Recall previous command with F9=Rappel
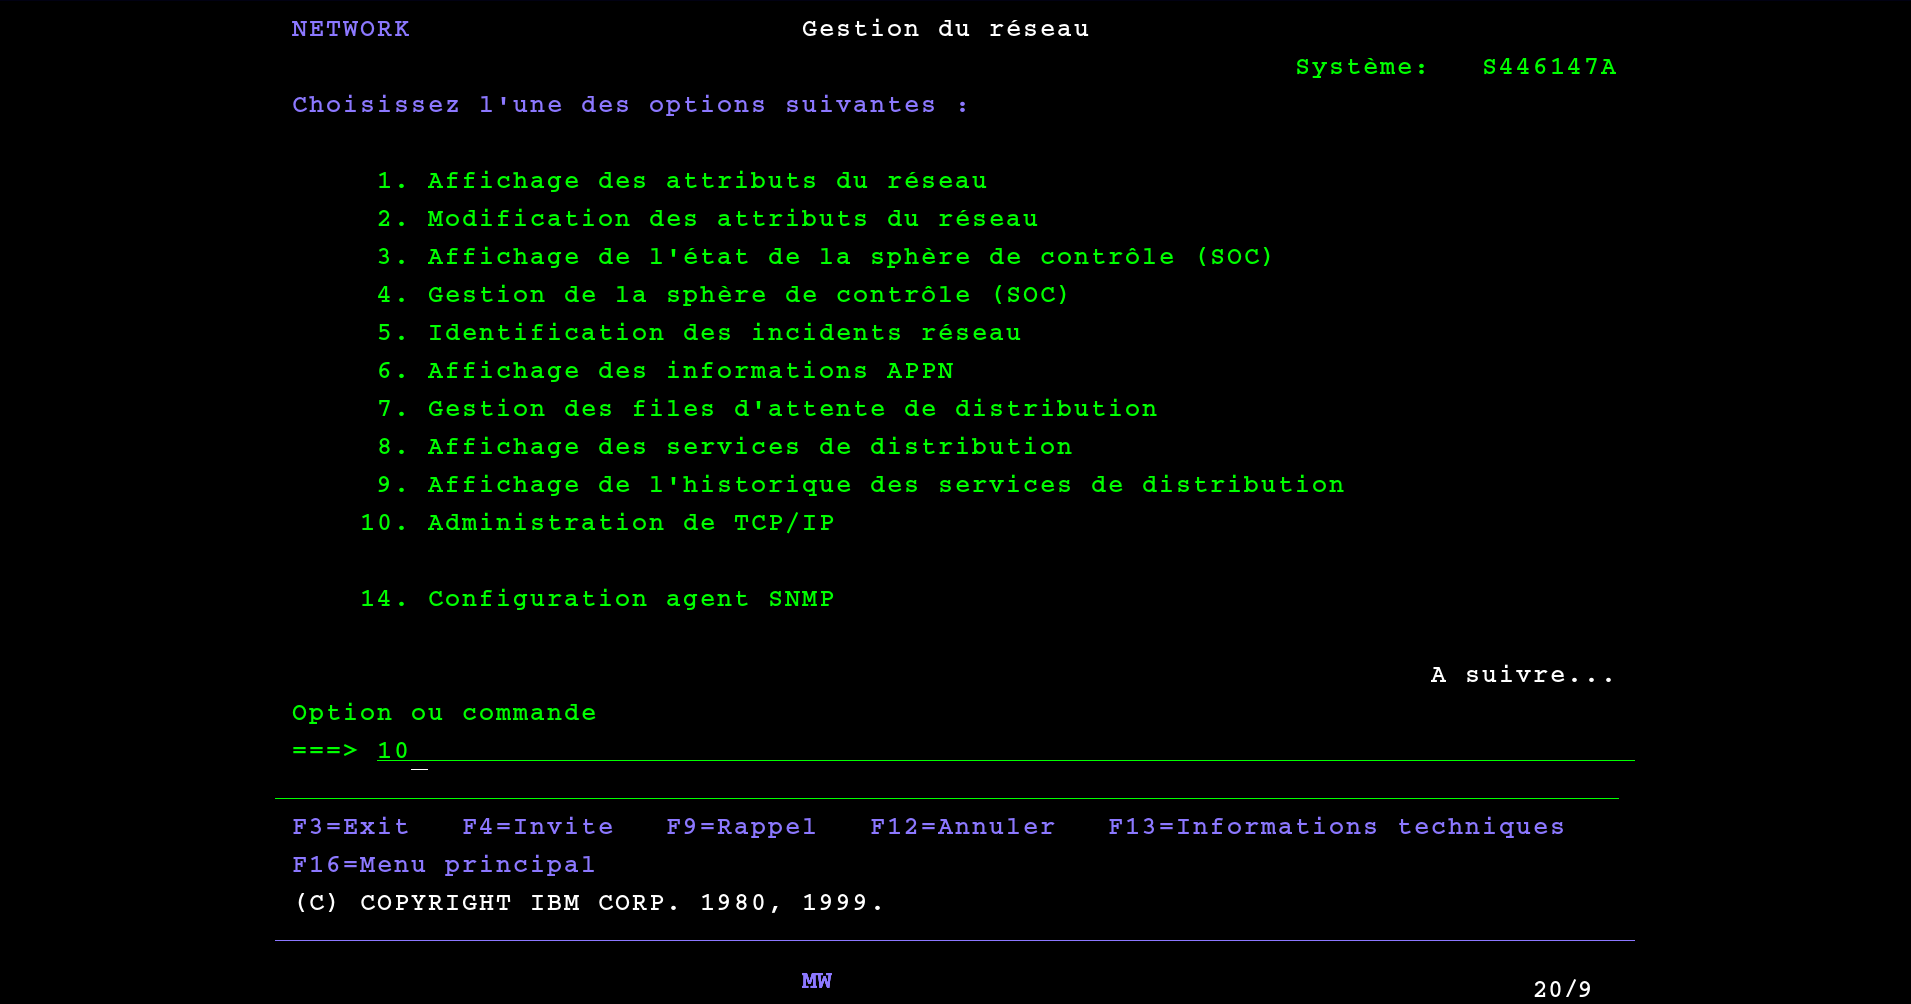The width and height of the screenshot is (1911, 1004). (741, 827)
